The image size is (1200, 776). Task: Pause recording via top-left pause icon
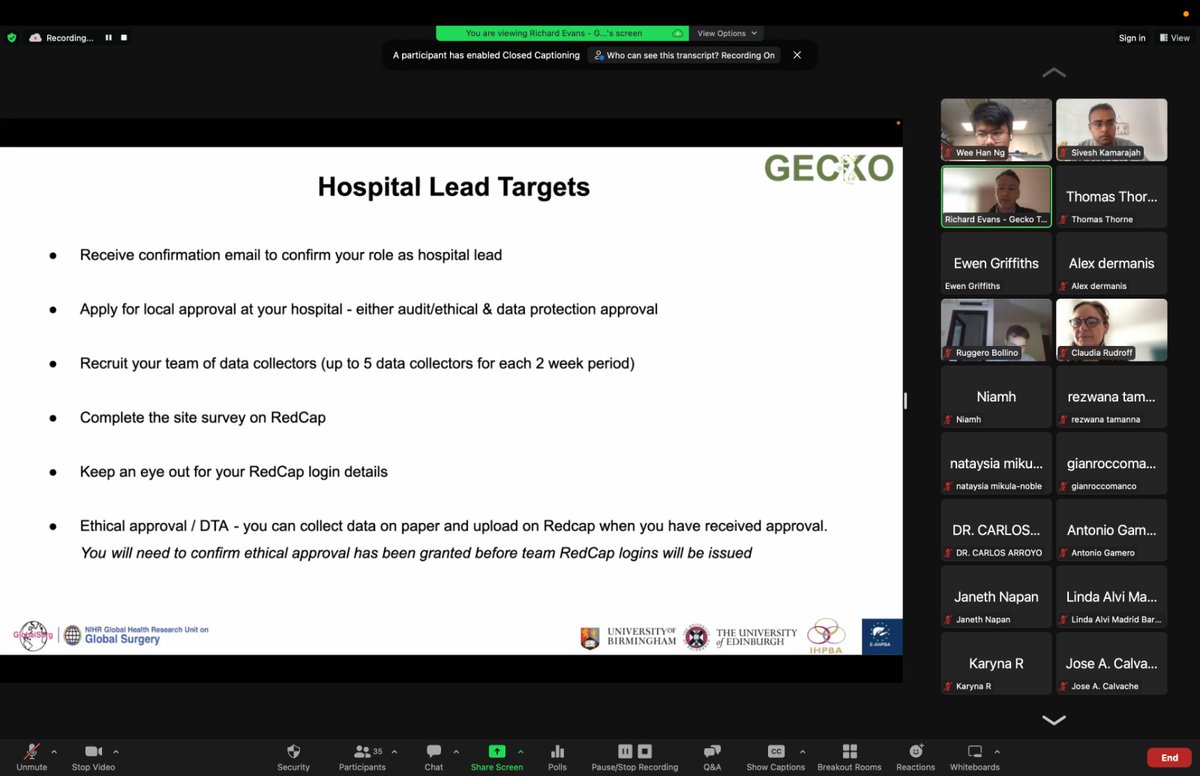(x=108, y=38)
